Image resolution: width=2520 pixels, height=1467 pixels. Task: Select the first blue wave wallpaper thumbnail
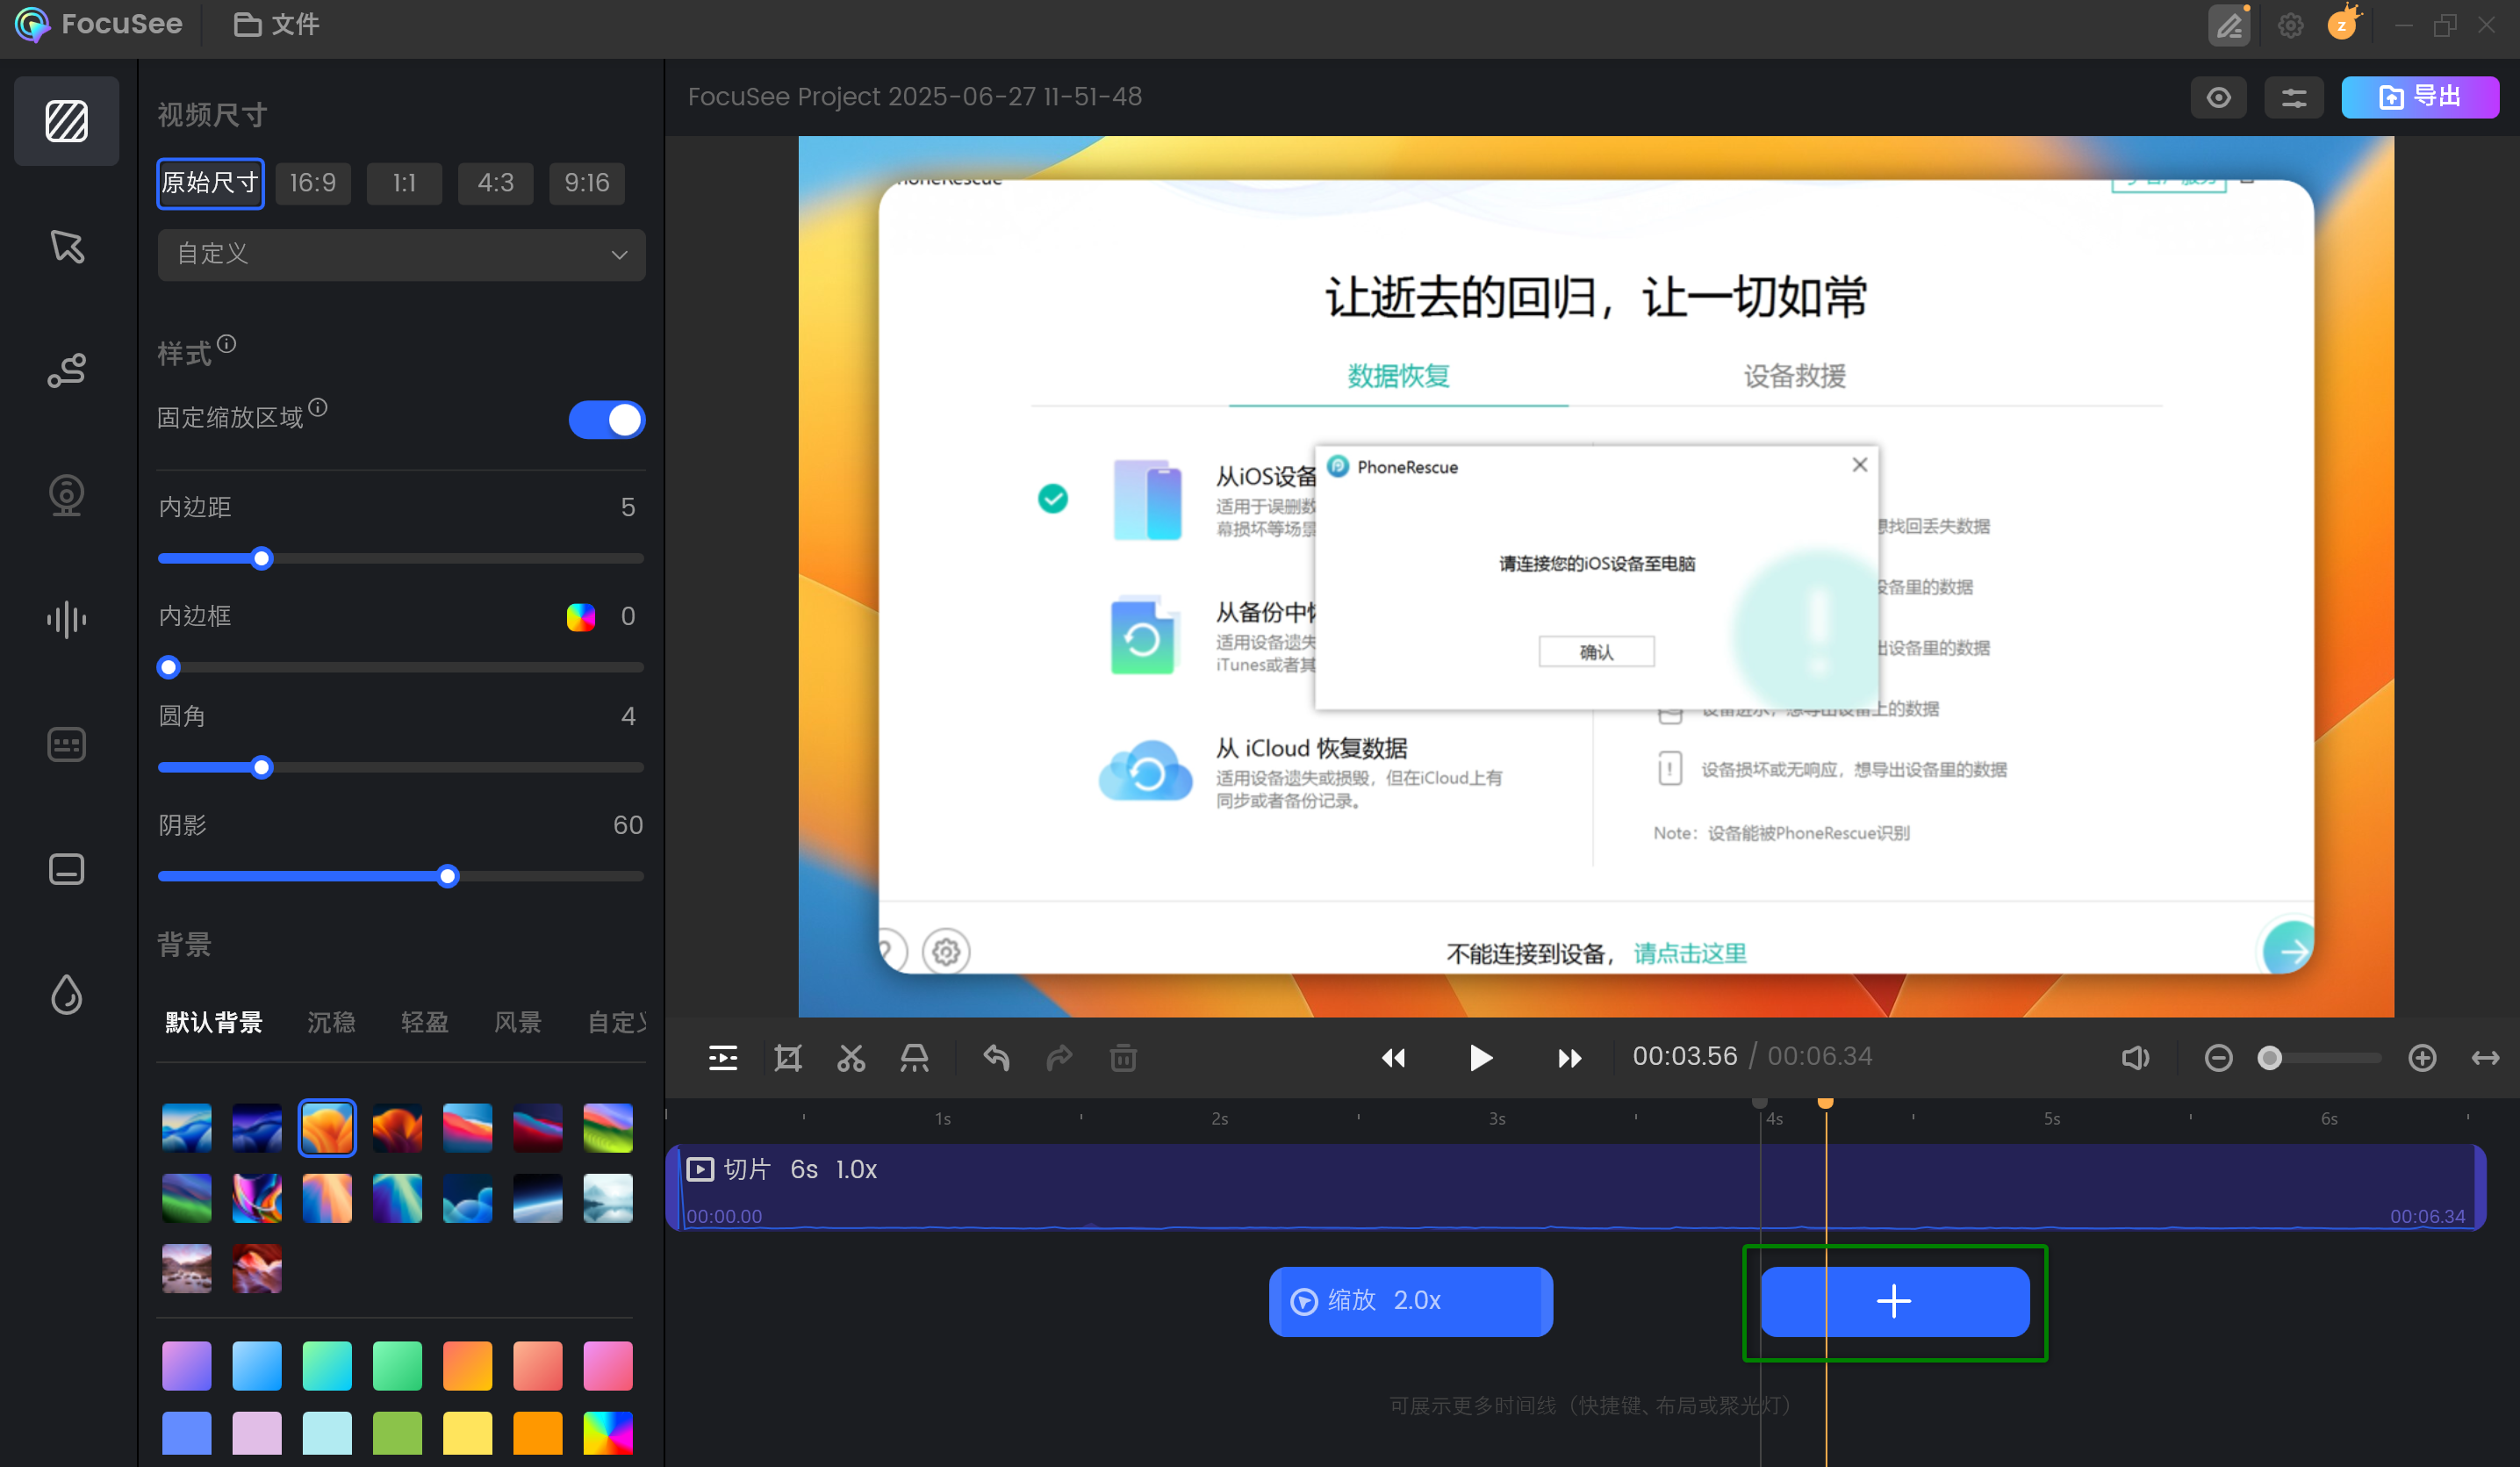[186, 1128]
